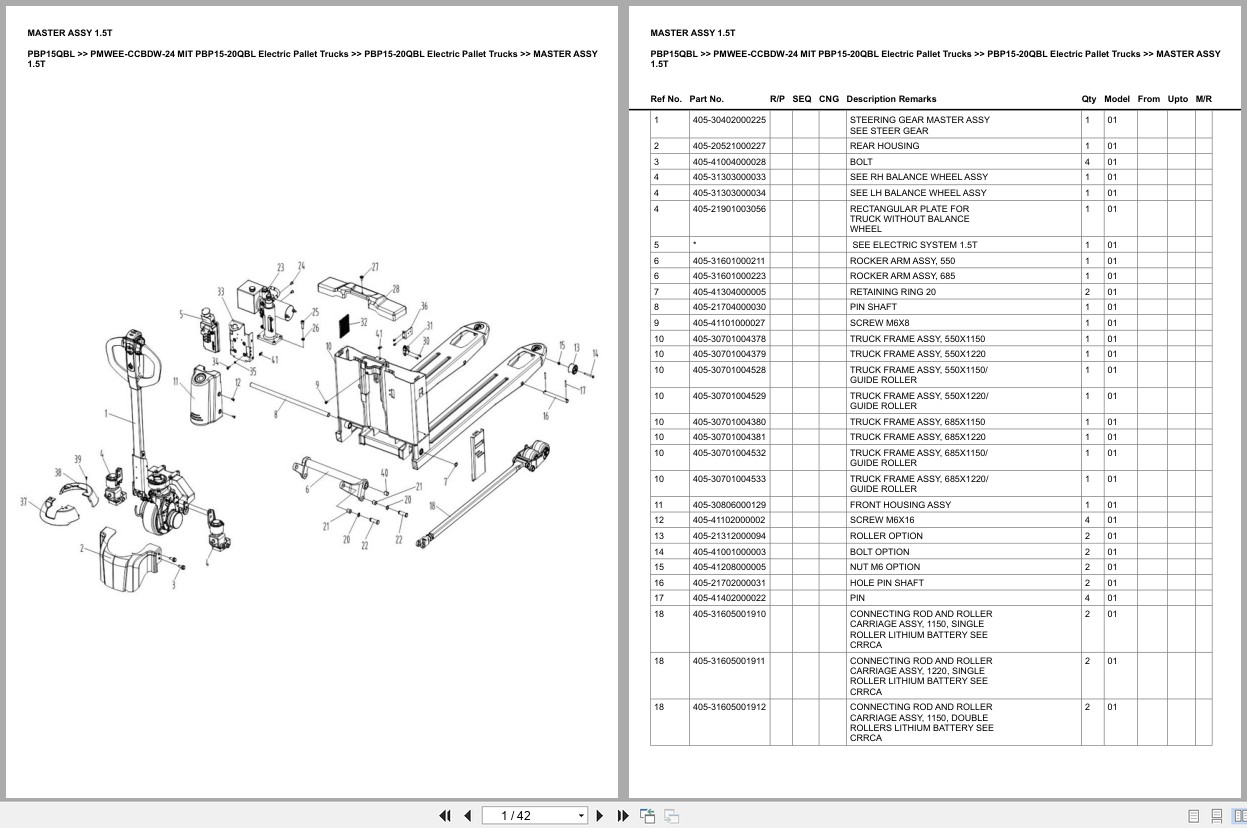1247x828 pixels.
Task: Click MASTER ASSY 1.5T title on left page
Action: tap(70, 33)
